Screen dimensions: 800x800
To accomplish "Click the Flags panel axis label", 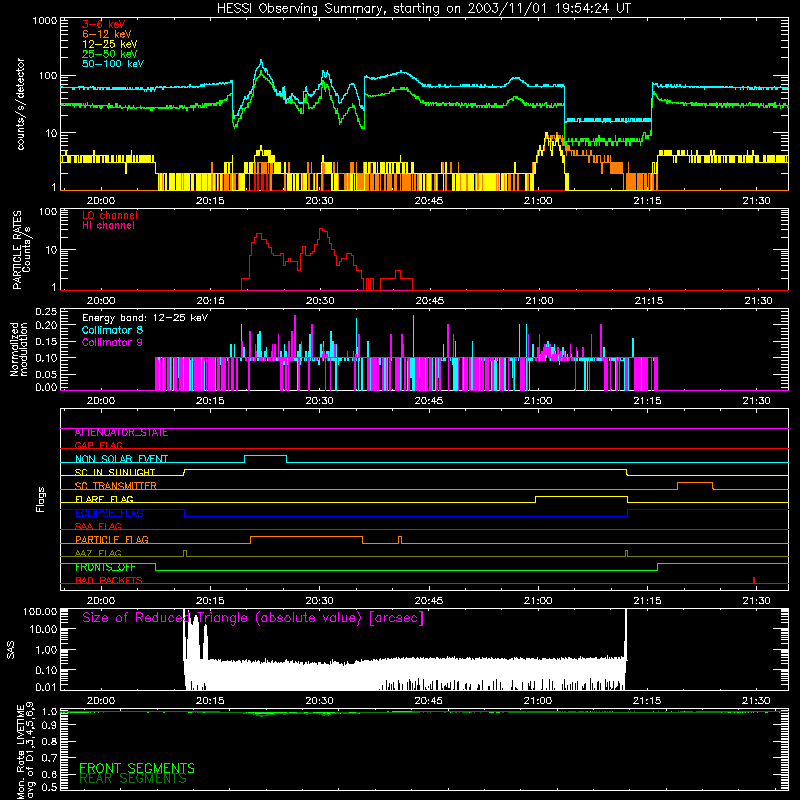I will point(41,499).
